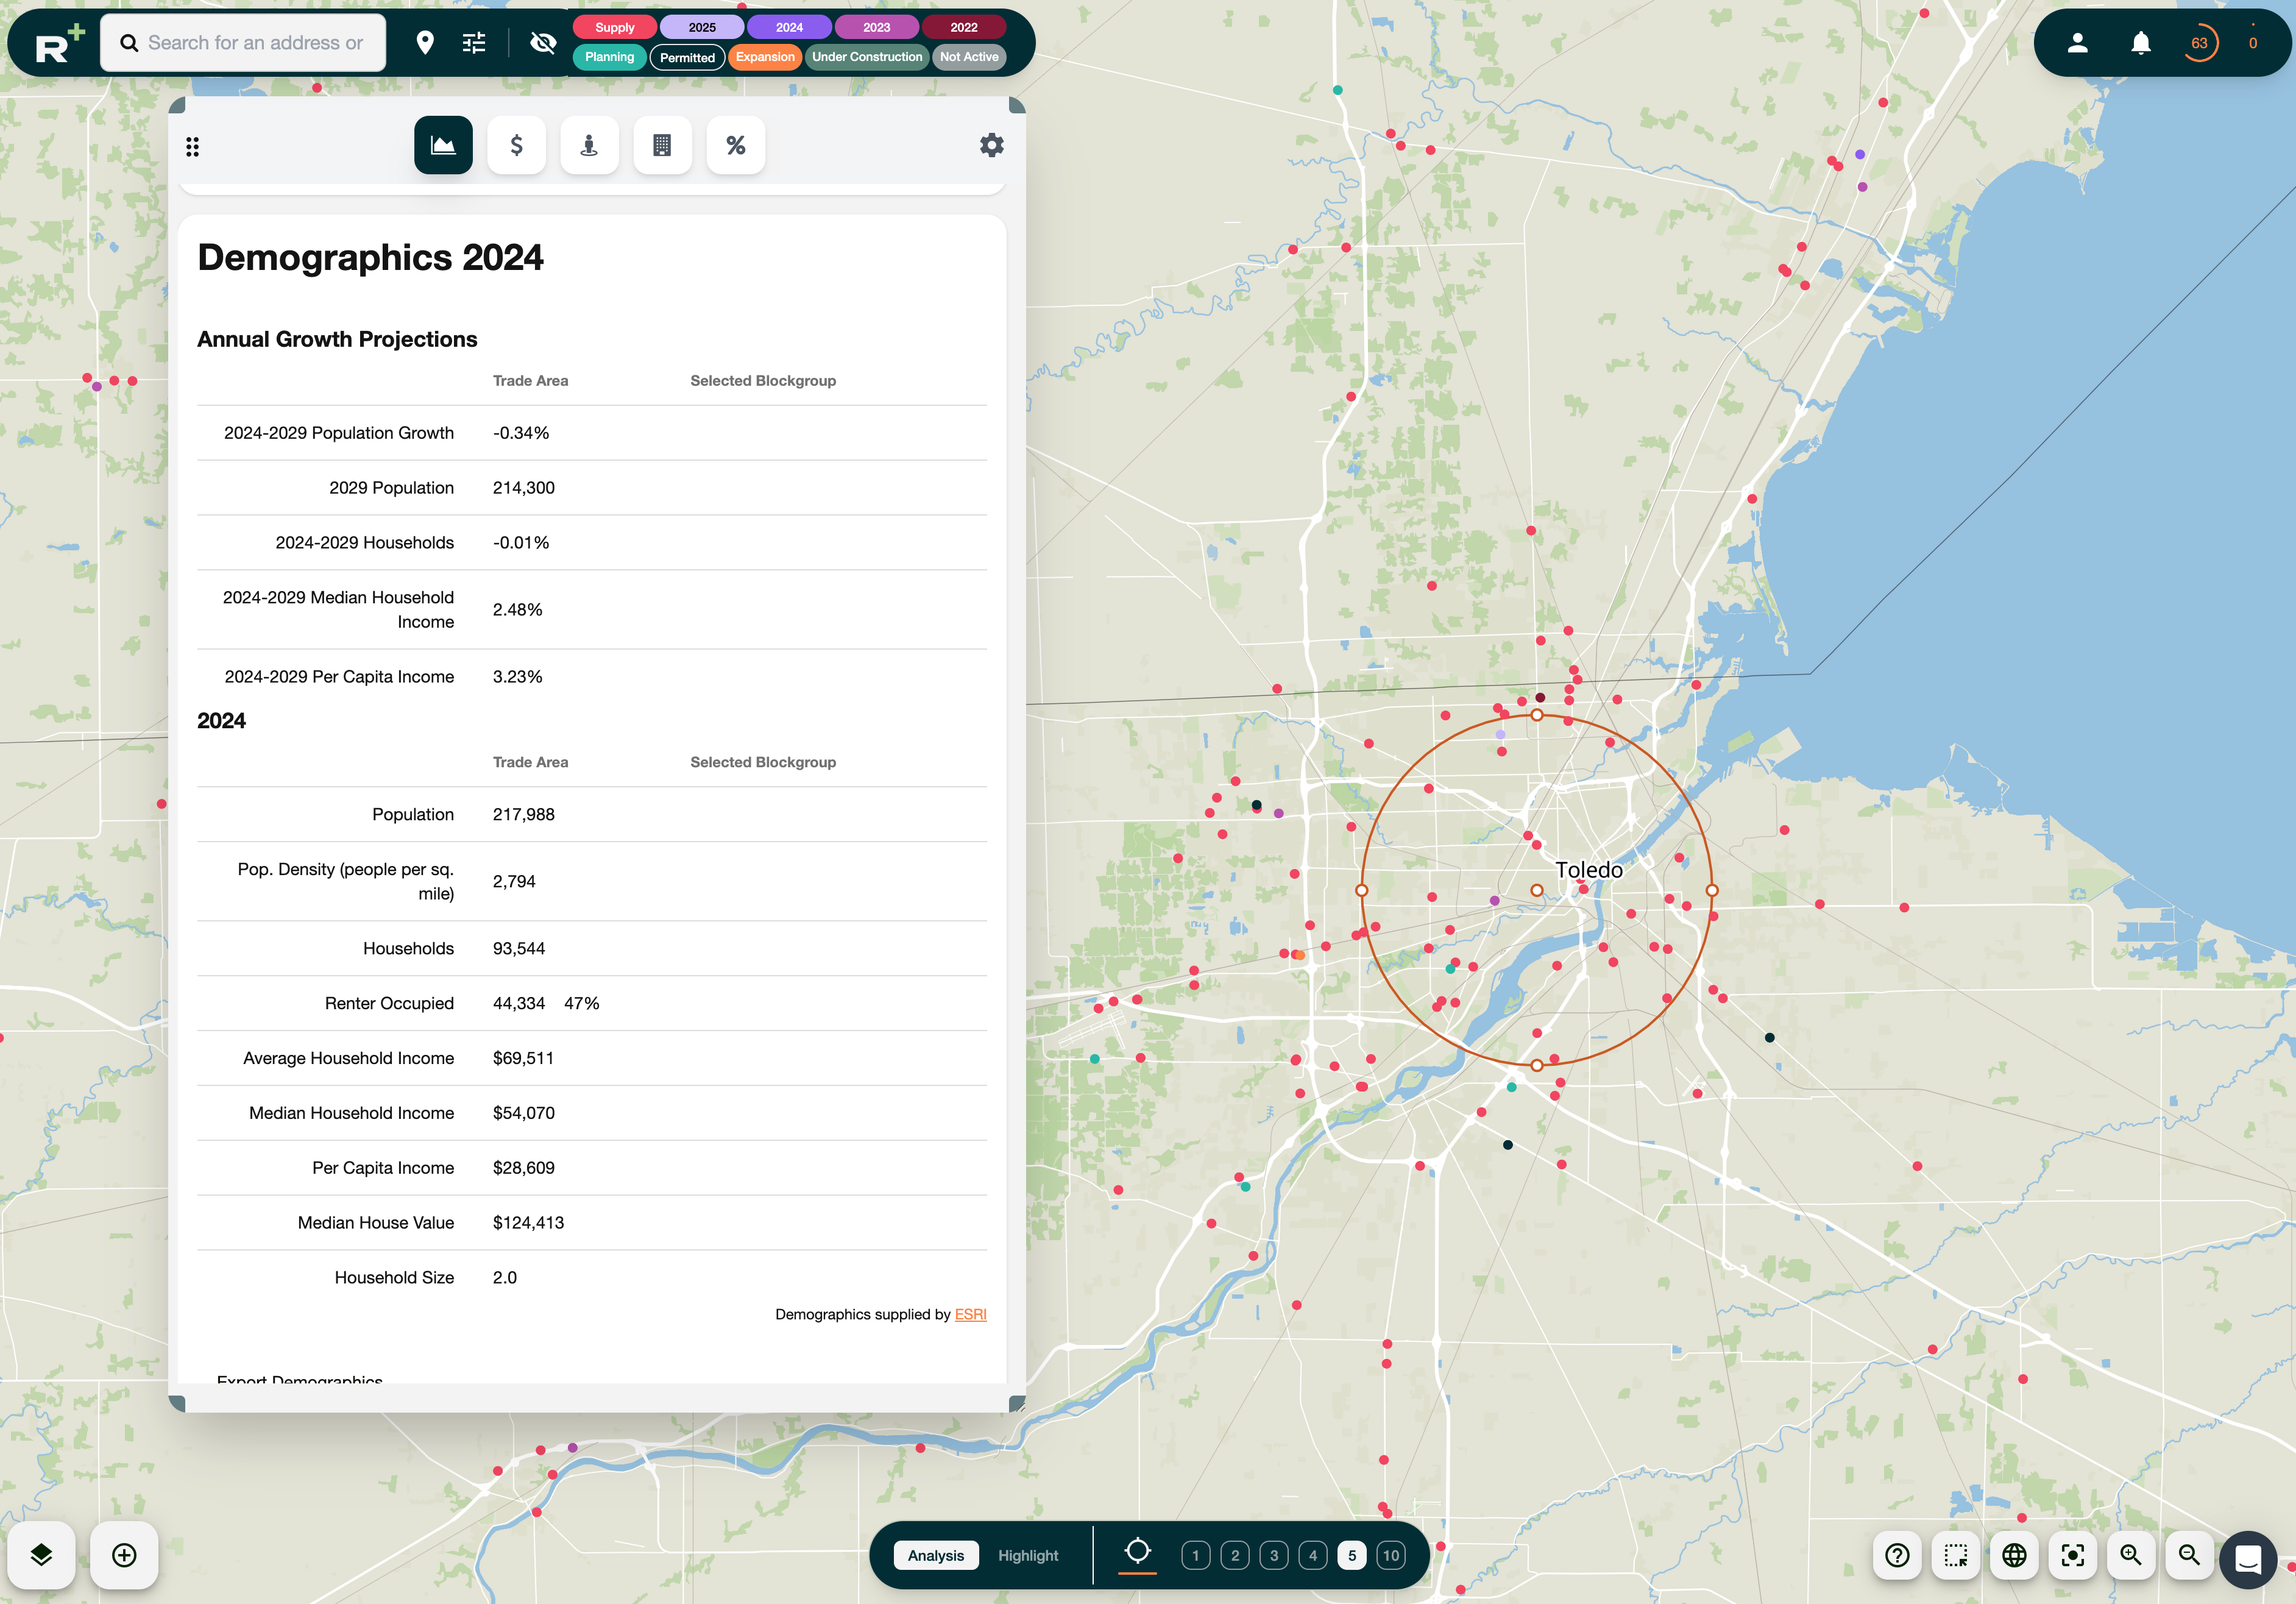Open the ESRI link
The image size is (2296, 1604).
pos(970,1314)
